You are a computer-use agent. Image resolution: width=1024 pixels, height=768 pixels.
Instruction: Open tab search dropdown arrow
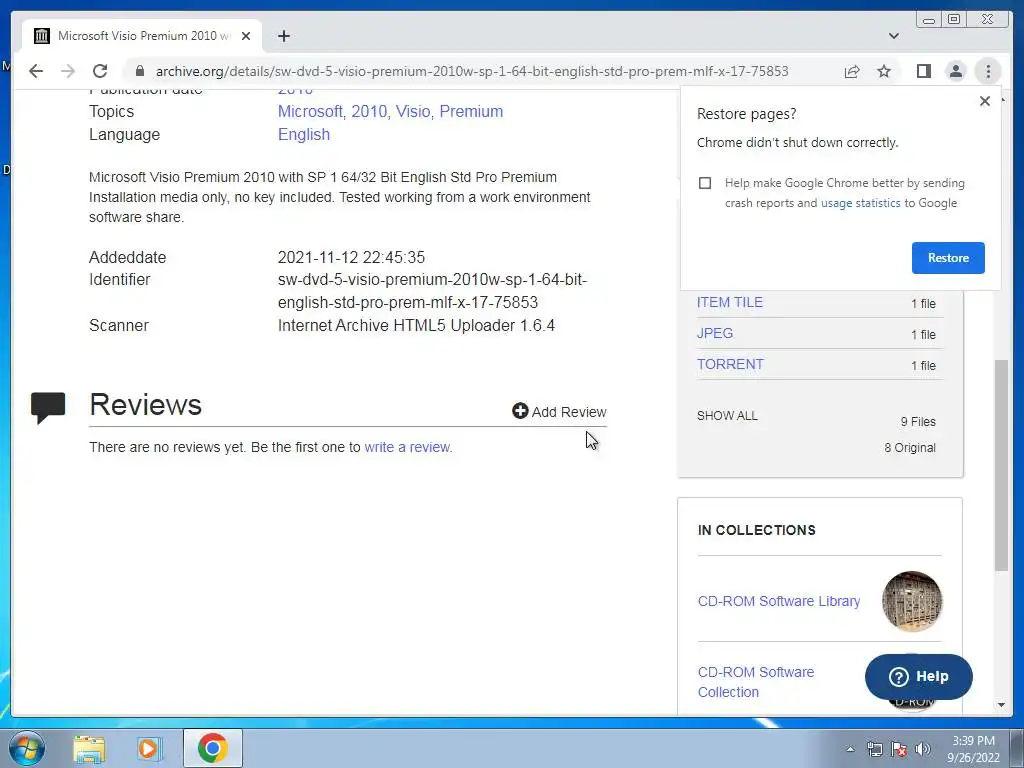[x=893, y=36]
